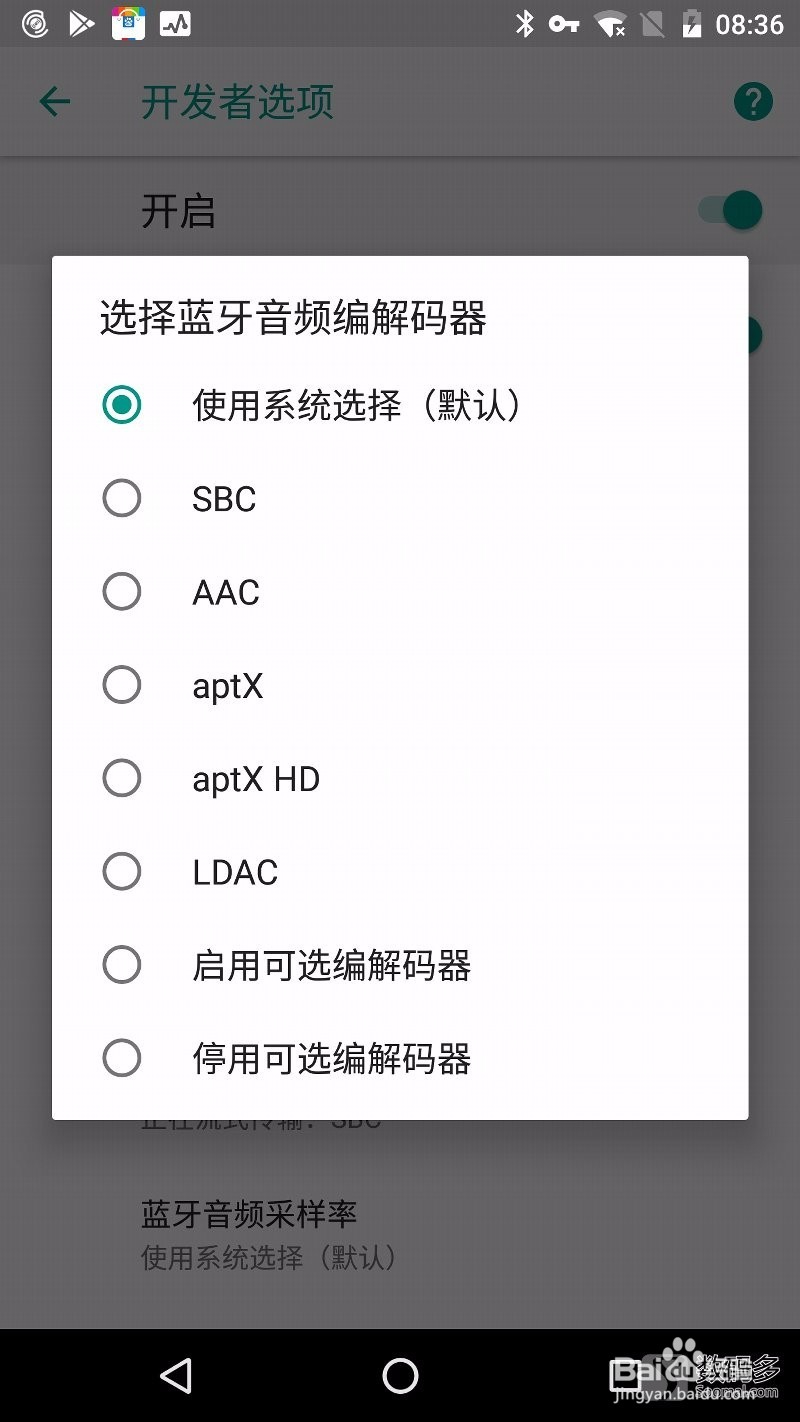Tap the Bluetooth status bar icon
Screen dimensions: 800x1422
click(525, 24)
